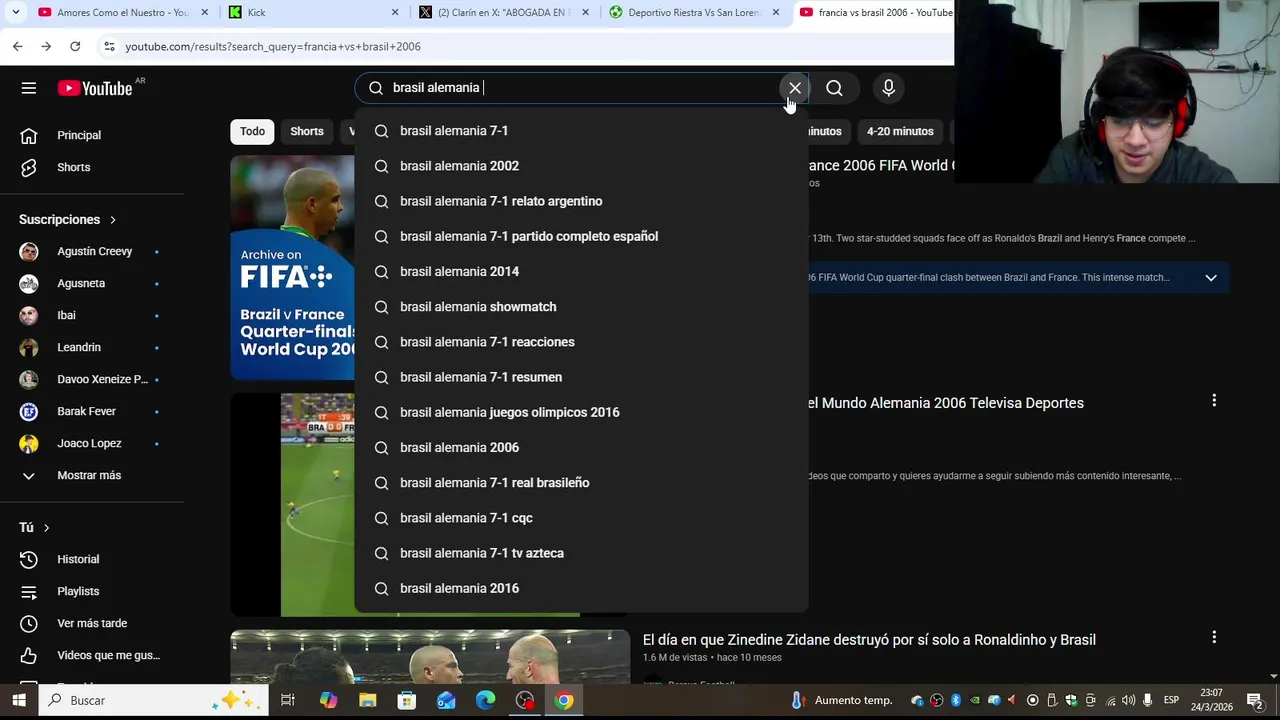Open Windows Start menu

click(x=19, y=700)
